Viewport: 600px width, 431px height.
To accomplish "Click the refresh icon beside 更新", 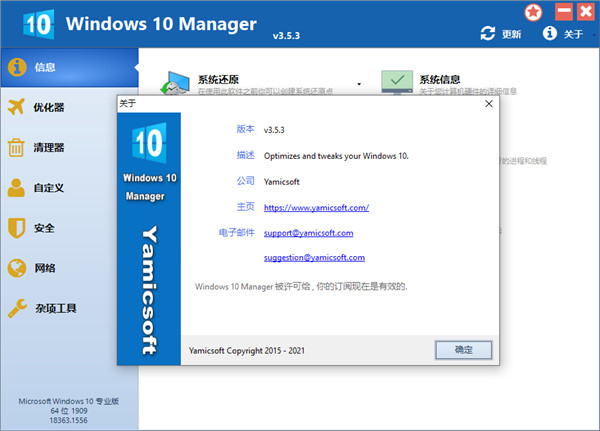I will click(x=488, y=34).
